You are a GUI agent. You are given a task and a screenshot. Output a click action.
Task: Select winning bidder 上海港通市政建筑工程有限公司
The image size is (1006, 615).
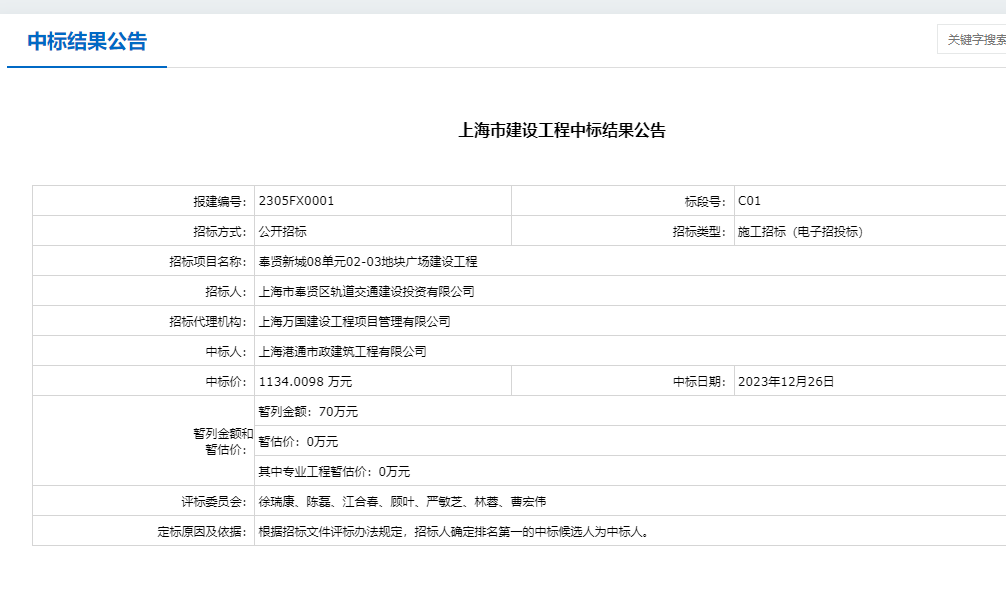tap(342, 351)
